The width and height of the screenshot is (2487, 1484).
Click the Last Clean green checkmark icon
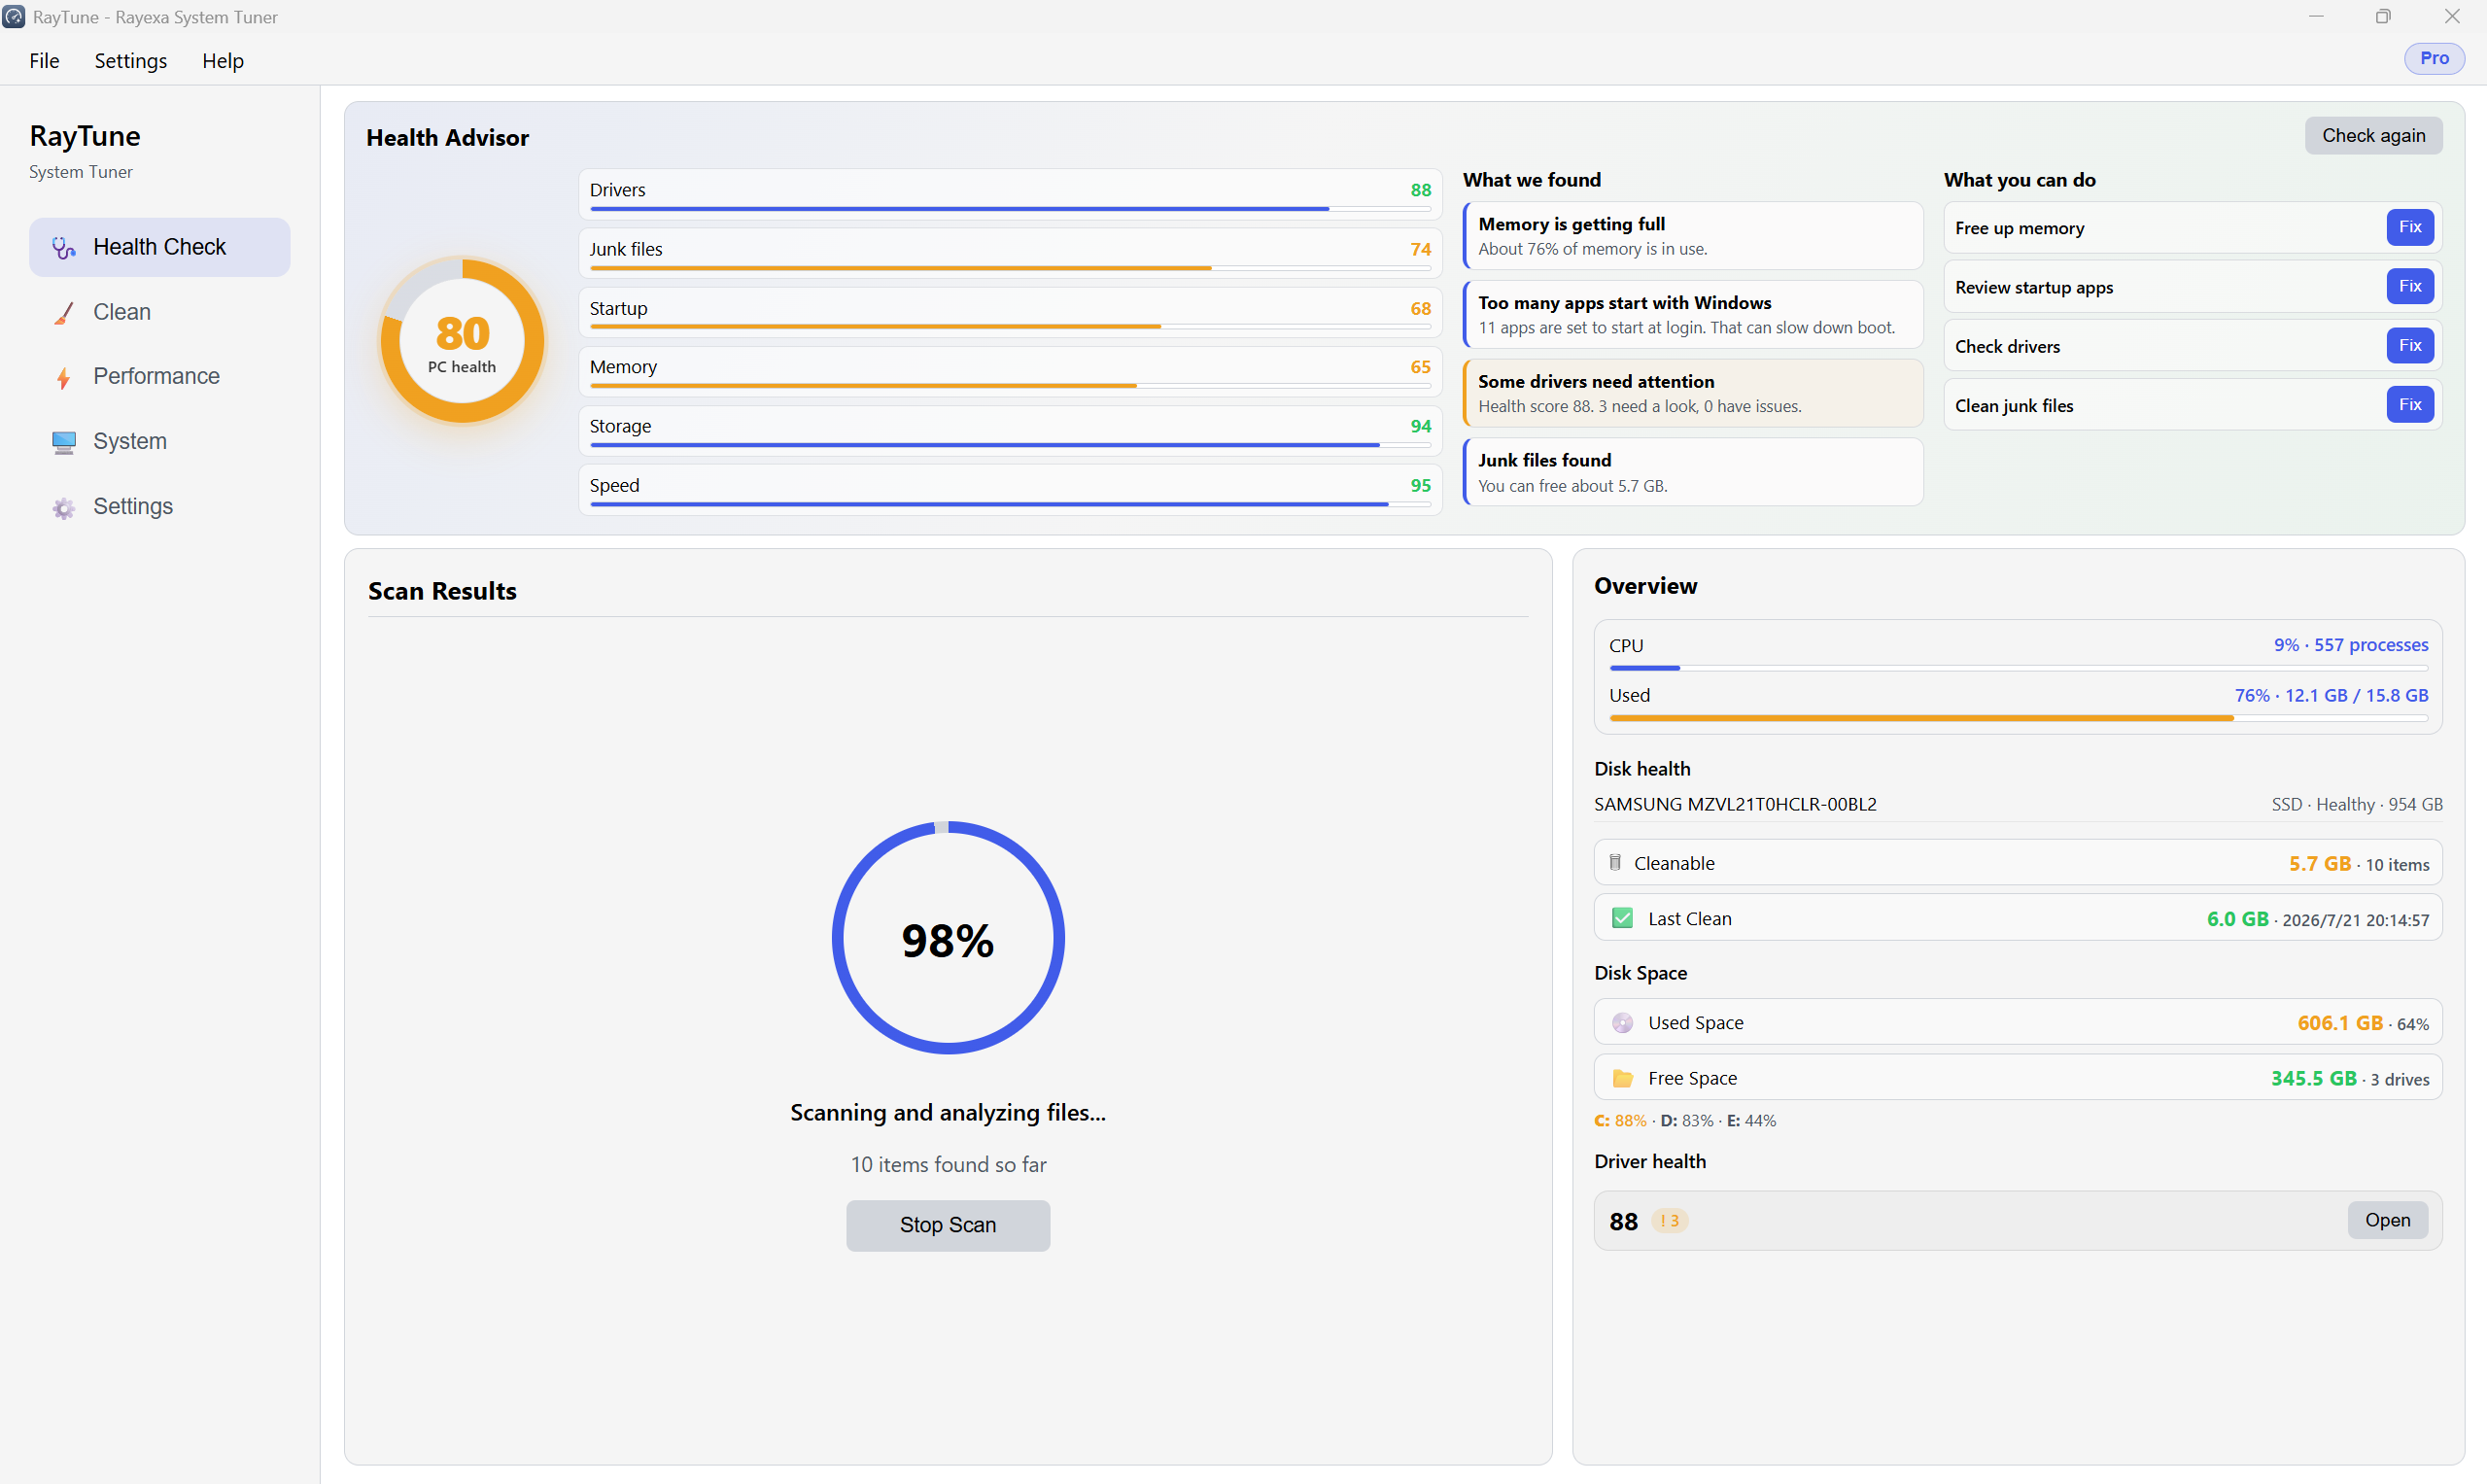click(1622, 917)
